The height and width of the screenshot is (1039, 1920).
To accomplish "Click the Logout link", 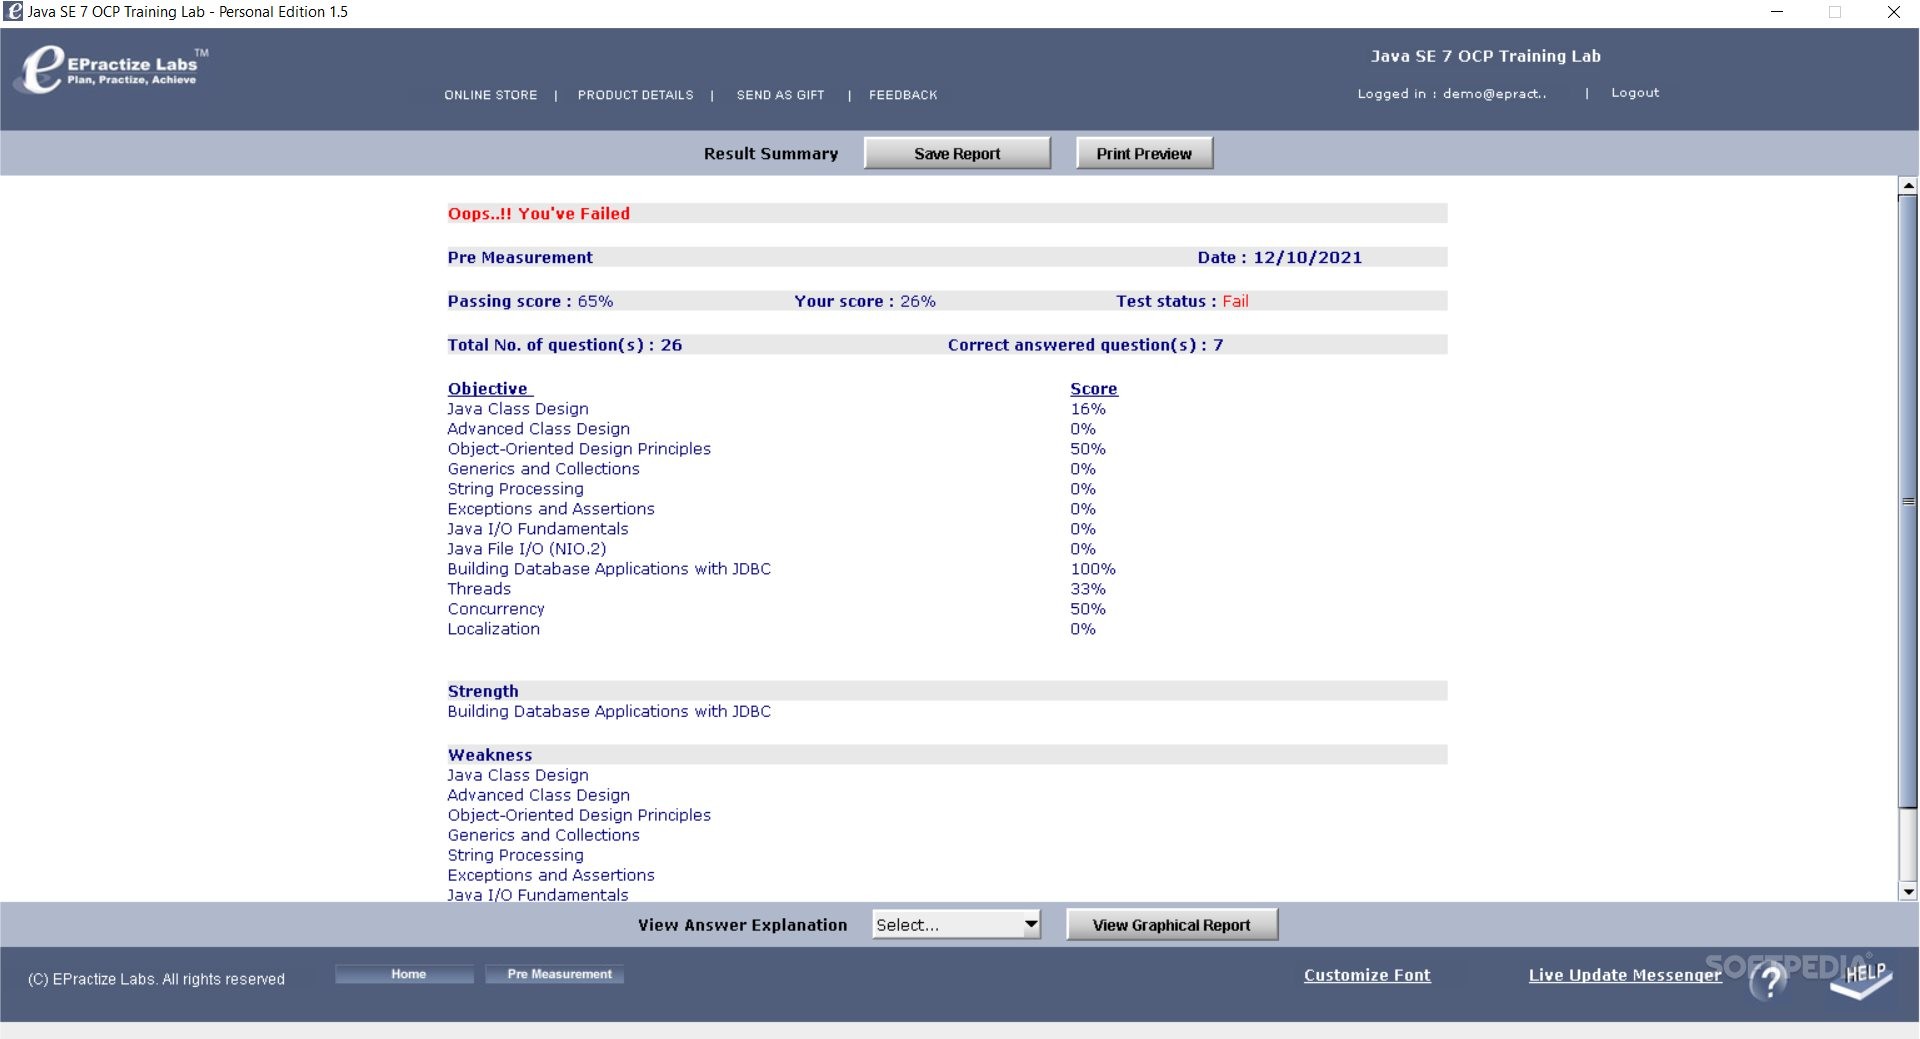I will coord(1635,93).
